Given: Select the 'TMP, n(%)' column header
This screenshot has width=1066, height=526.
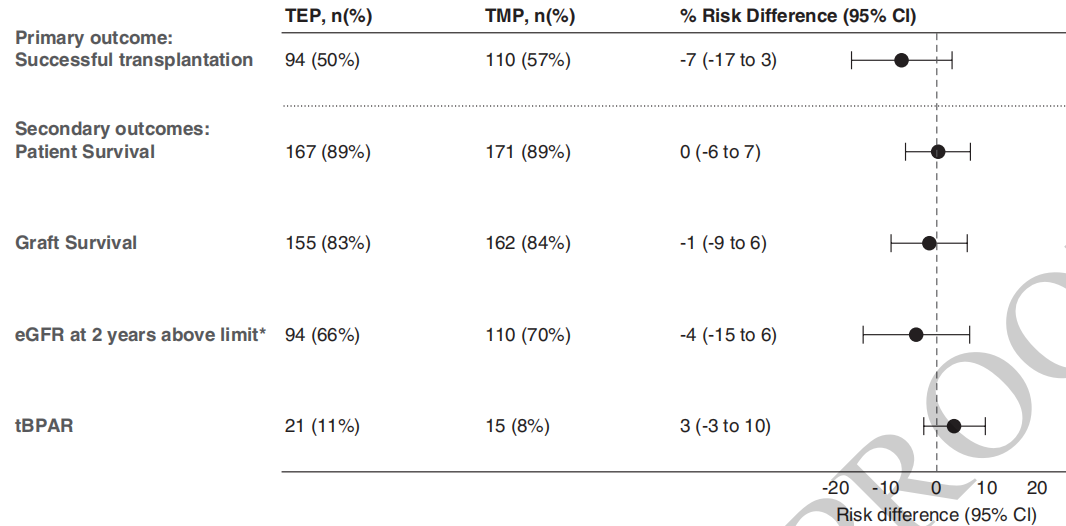Looking at the screenshot, I should point(527,15).
